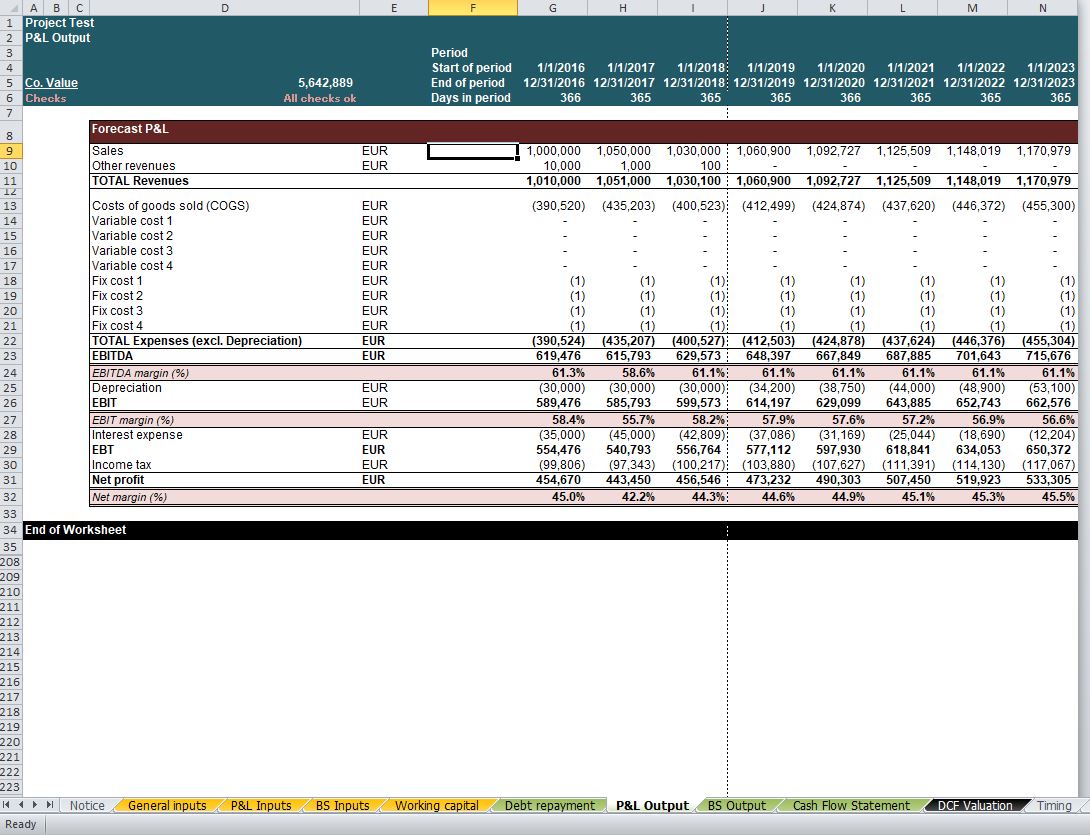
Task: Select the Sales row label
Action: tap(108, 151)
